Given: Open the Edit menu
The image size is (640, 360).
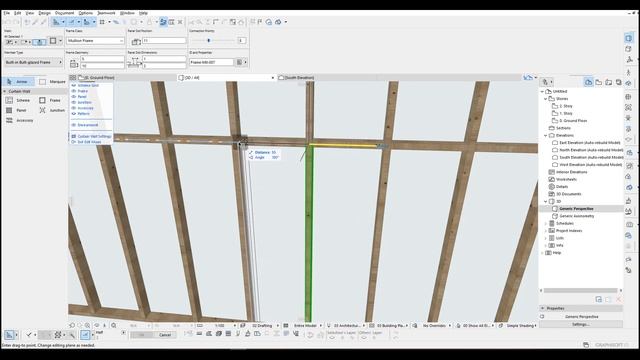Looking at the screenshot, I should pos(18,13).
